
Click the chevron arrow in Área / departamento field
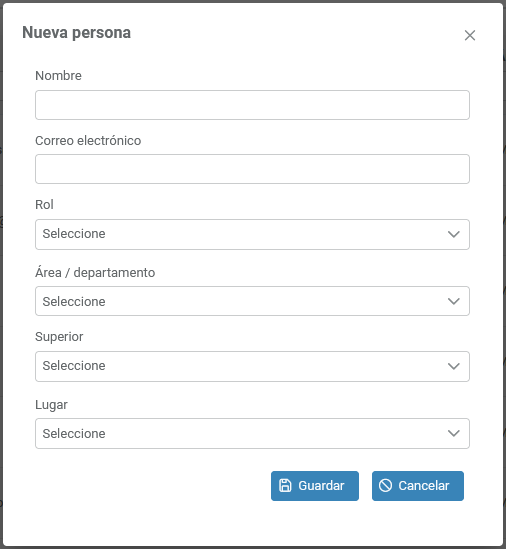coord(453,301)
